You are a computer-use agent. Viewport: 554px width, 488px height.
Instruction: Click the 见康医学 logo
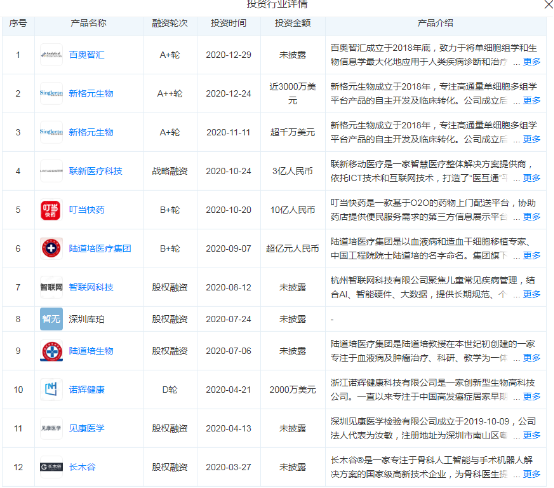[51, 428]
